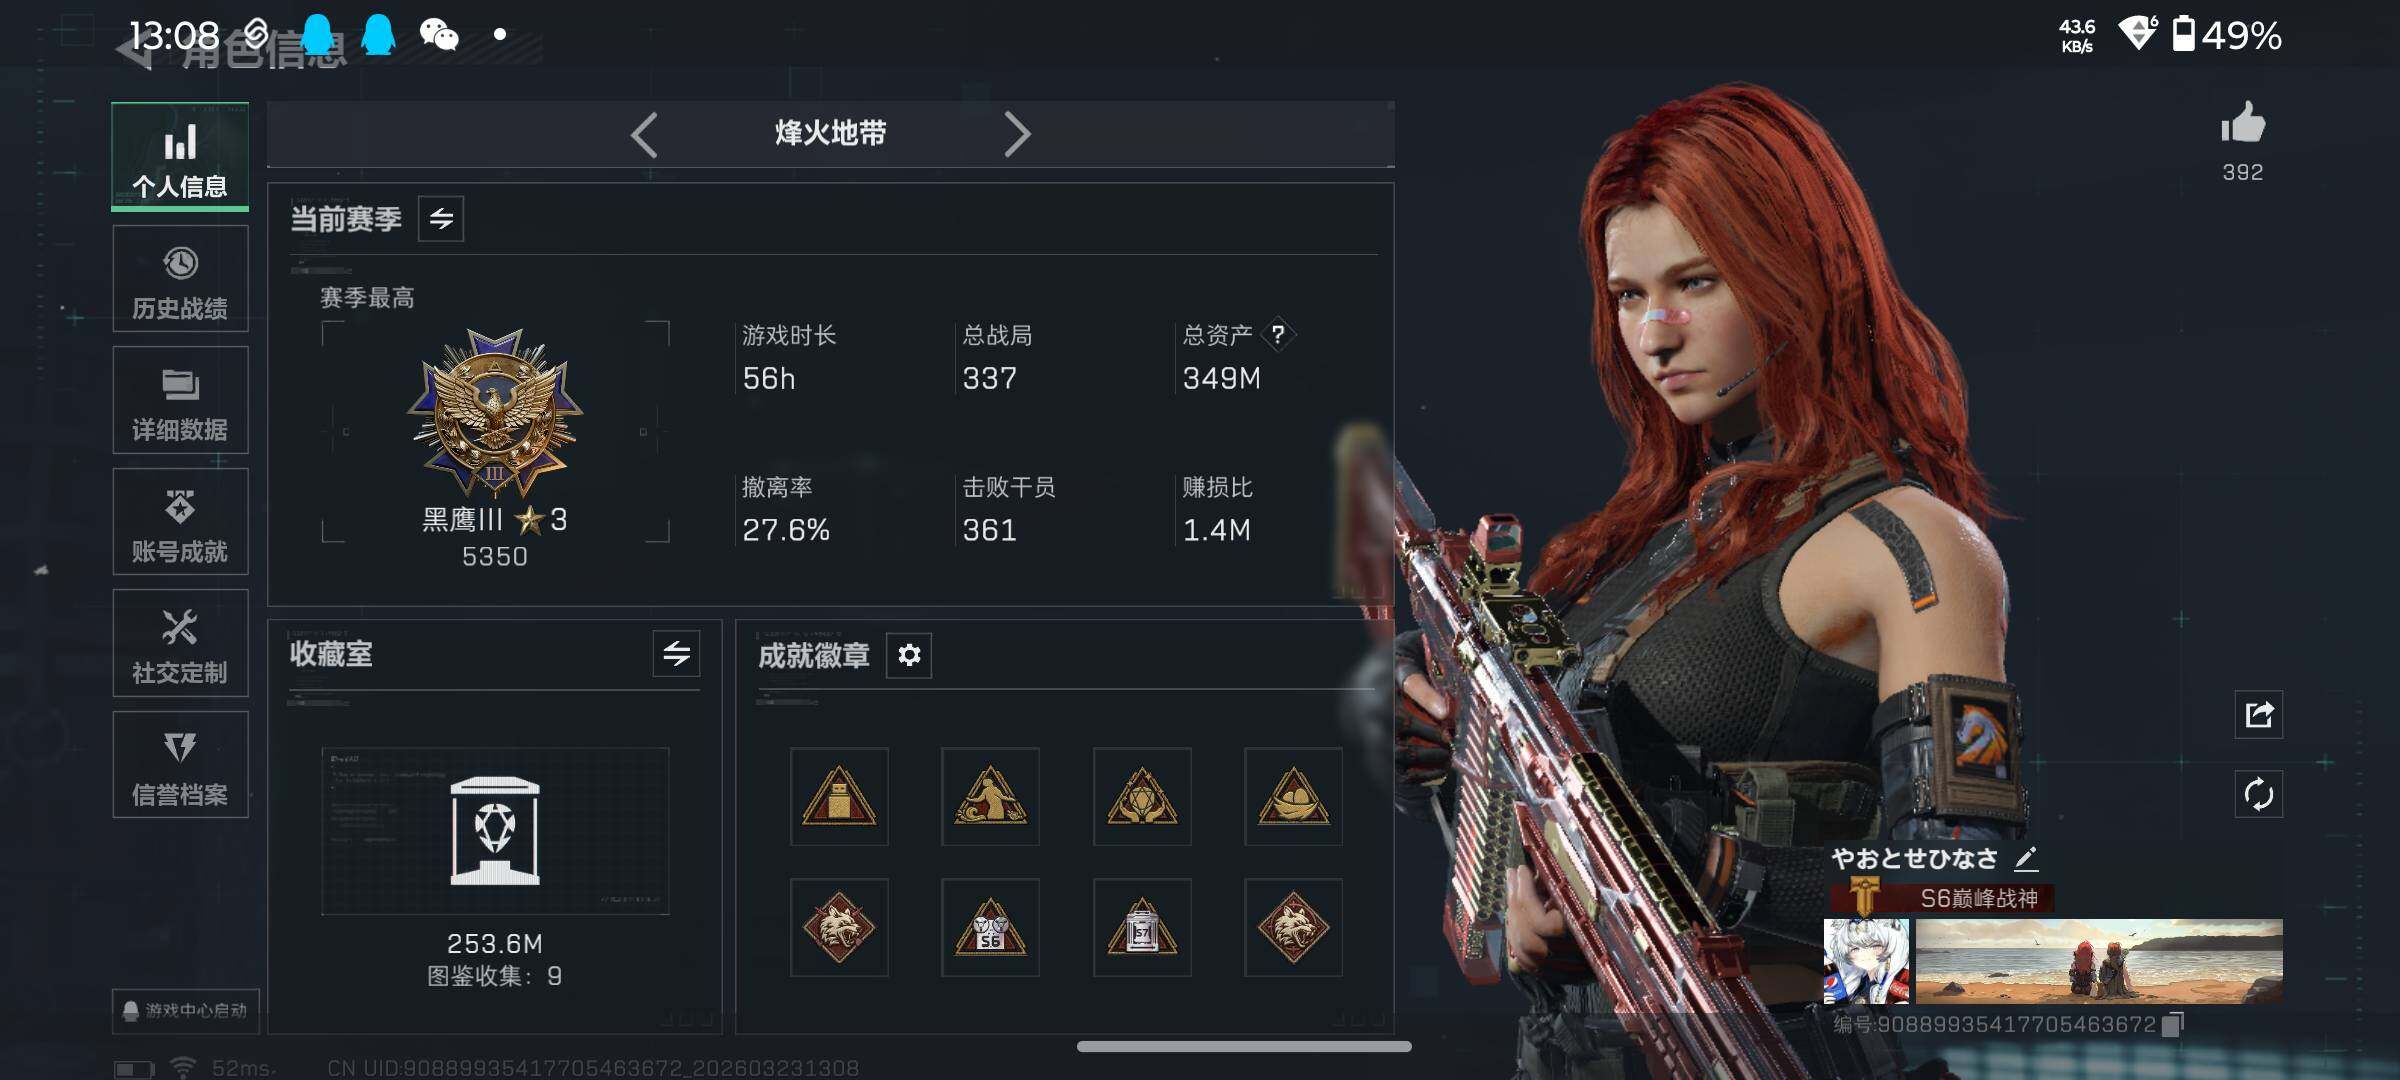
Task: Switch to next game mode arrow
Action: click(1017, 135)
